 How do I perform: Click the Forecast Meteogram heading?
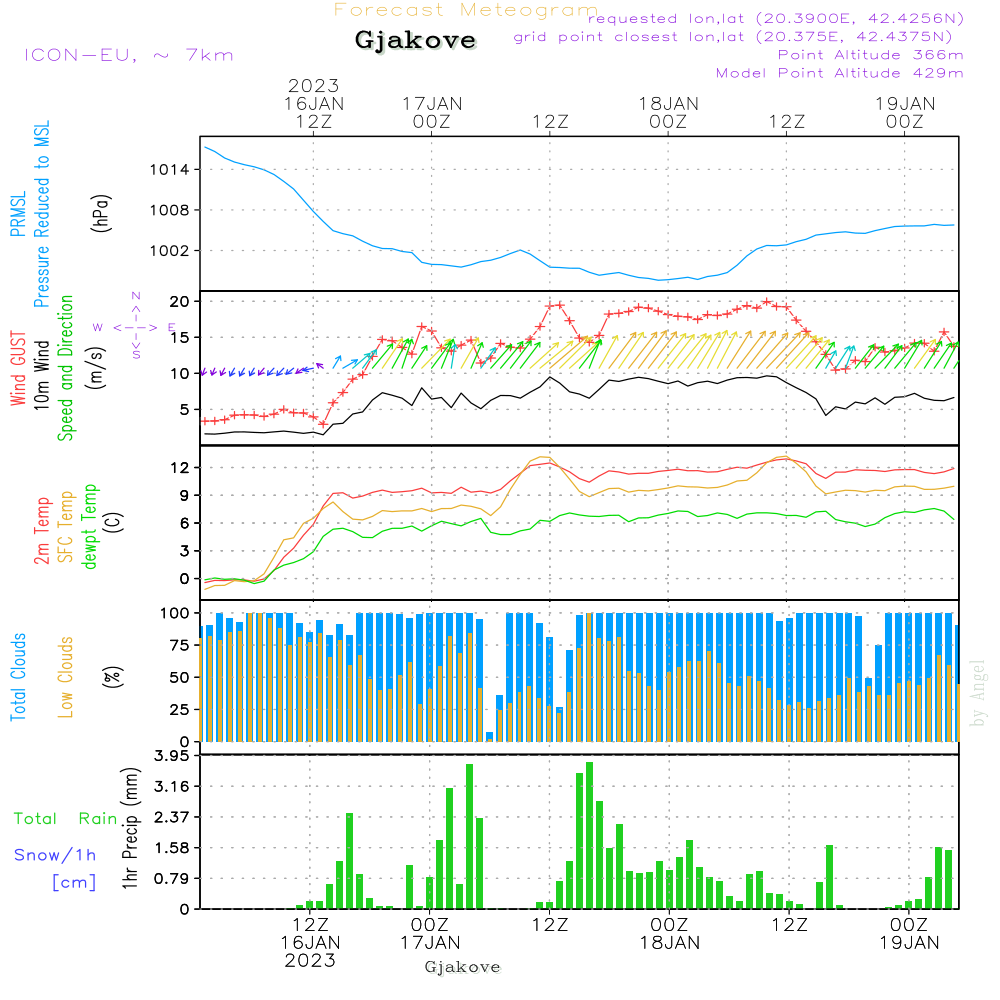click(466, 10)
